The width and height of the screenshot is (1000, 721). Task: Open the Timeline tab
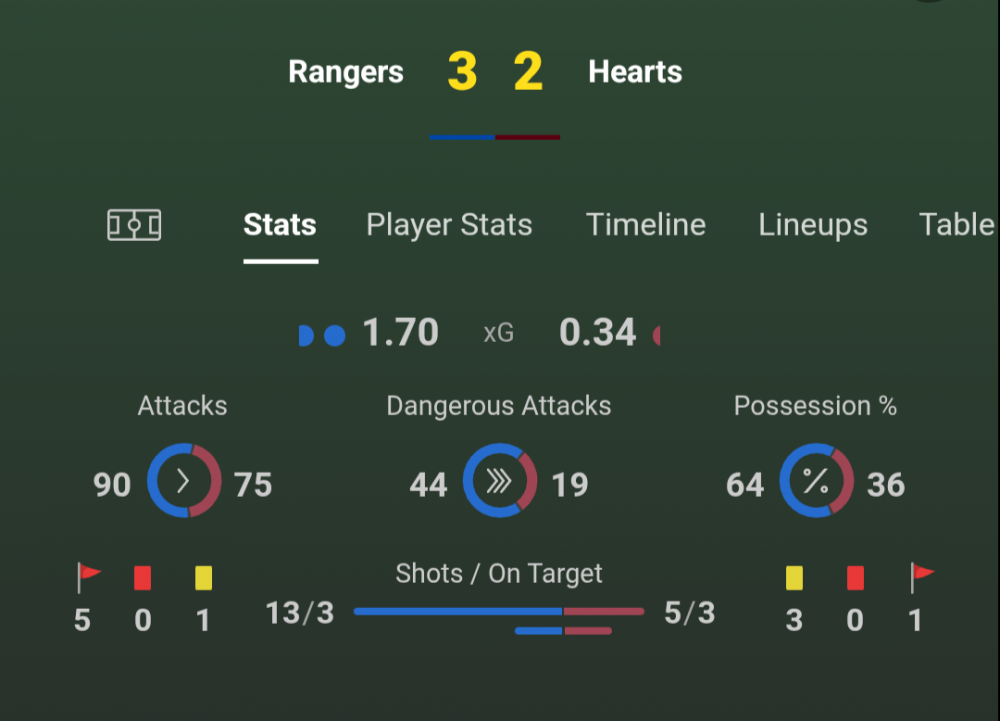[x=646, y=225]
